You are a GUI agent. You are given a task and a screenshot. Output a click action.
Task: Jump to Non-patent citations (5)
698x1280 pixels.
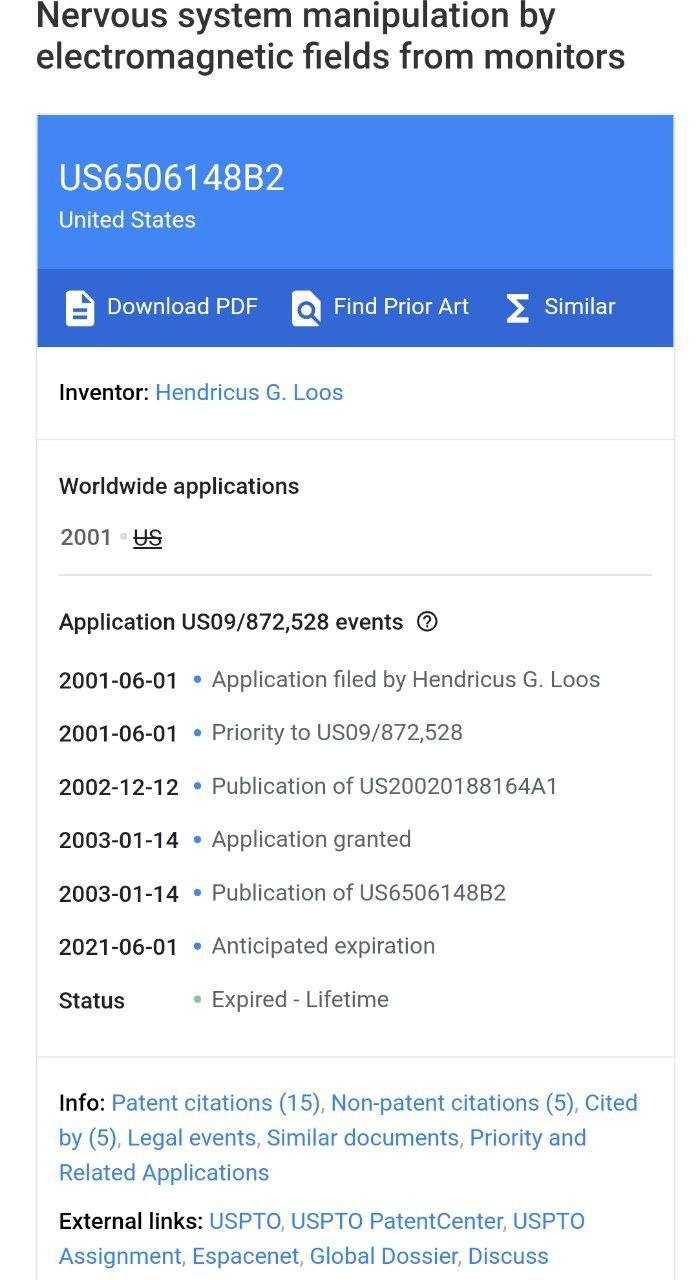tap(452, 1103)
